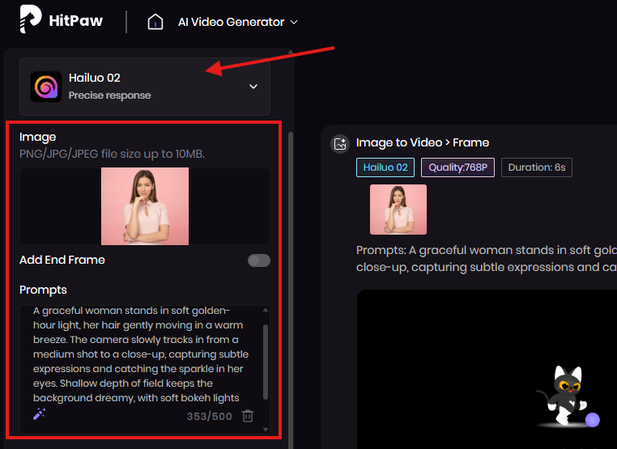
Task: Clear the prompt with the trash icon
Action: point(248,416)
